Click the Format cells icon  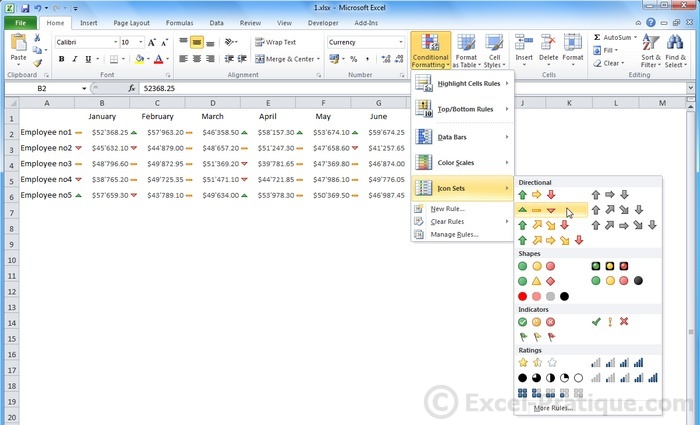click(x=573, y=42)
